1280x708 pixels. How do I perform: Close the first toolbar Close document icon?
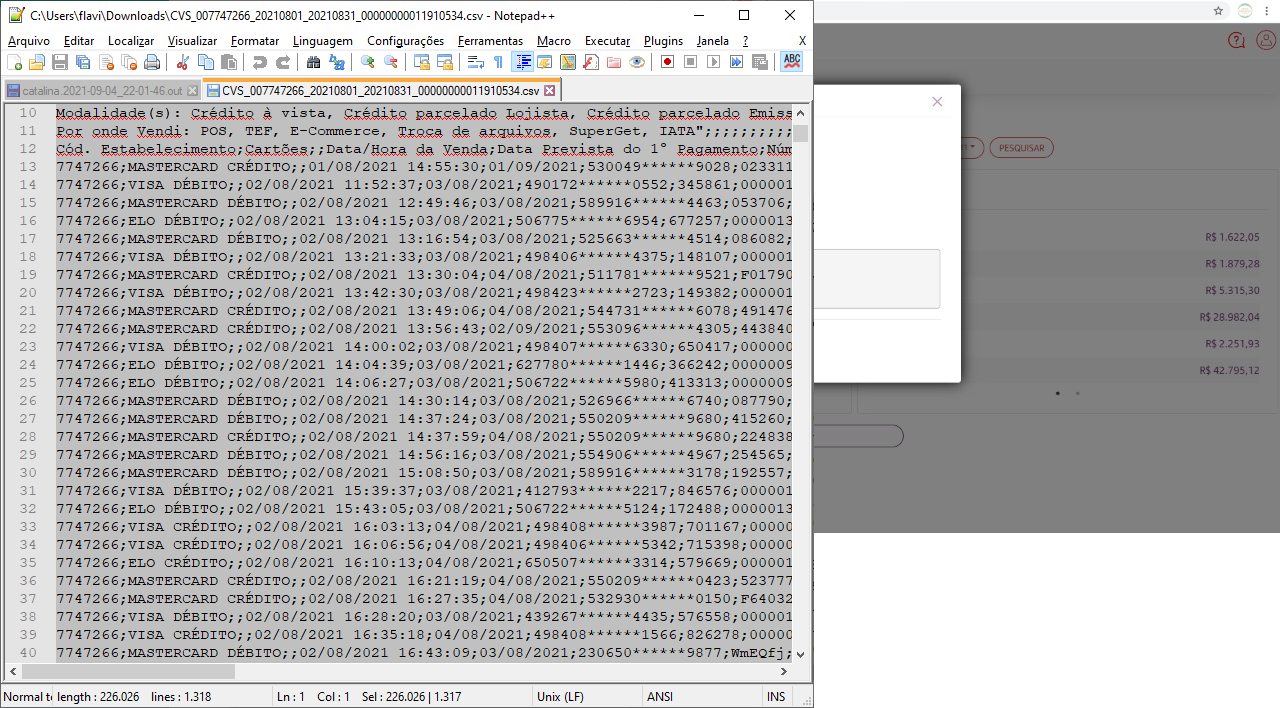click(106, 62)
